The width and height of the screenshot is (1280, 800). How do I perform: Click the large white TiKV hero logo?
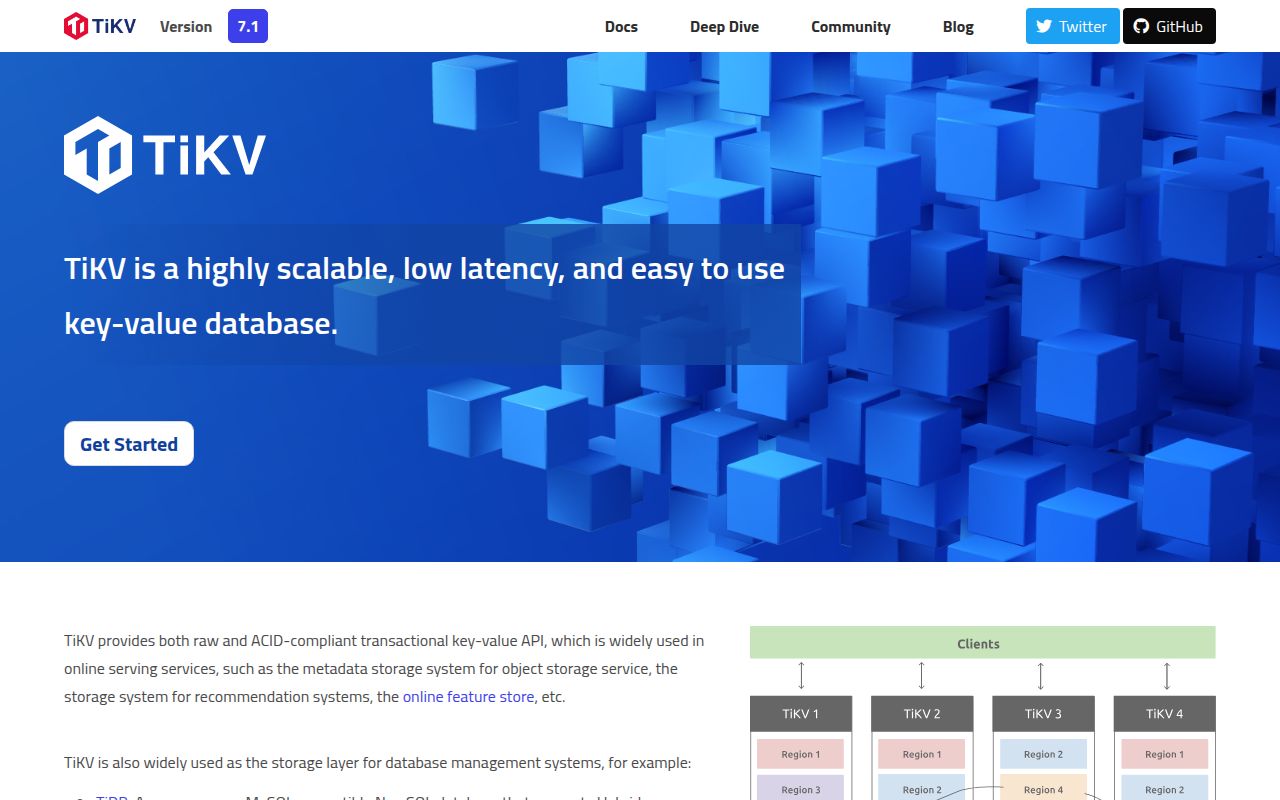[165, 155]
